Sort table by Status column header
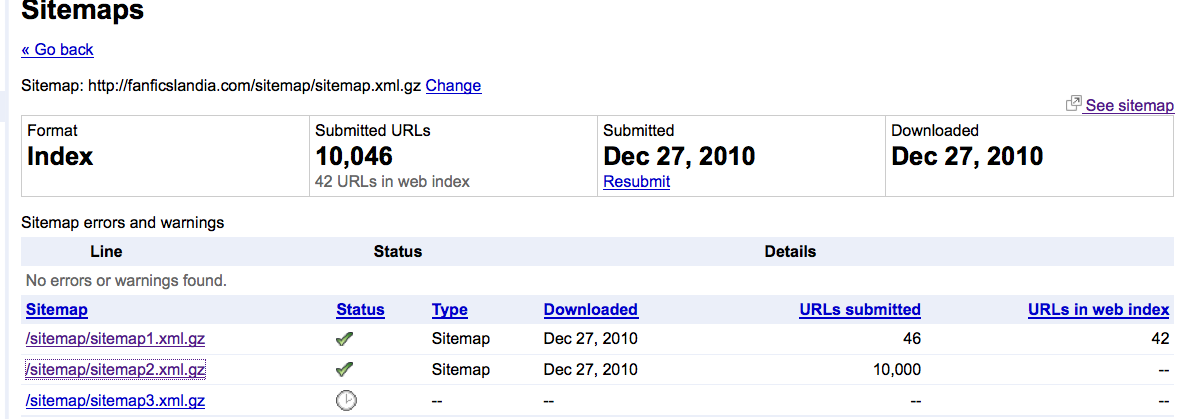This screenshot has height=419, width=1178. click(360, 310)
